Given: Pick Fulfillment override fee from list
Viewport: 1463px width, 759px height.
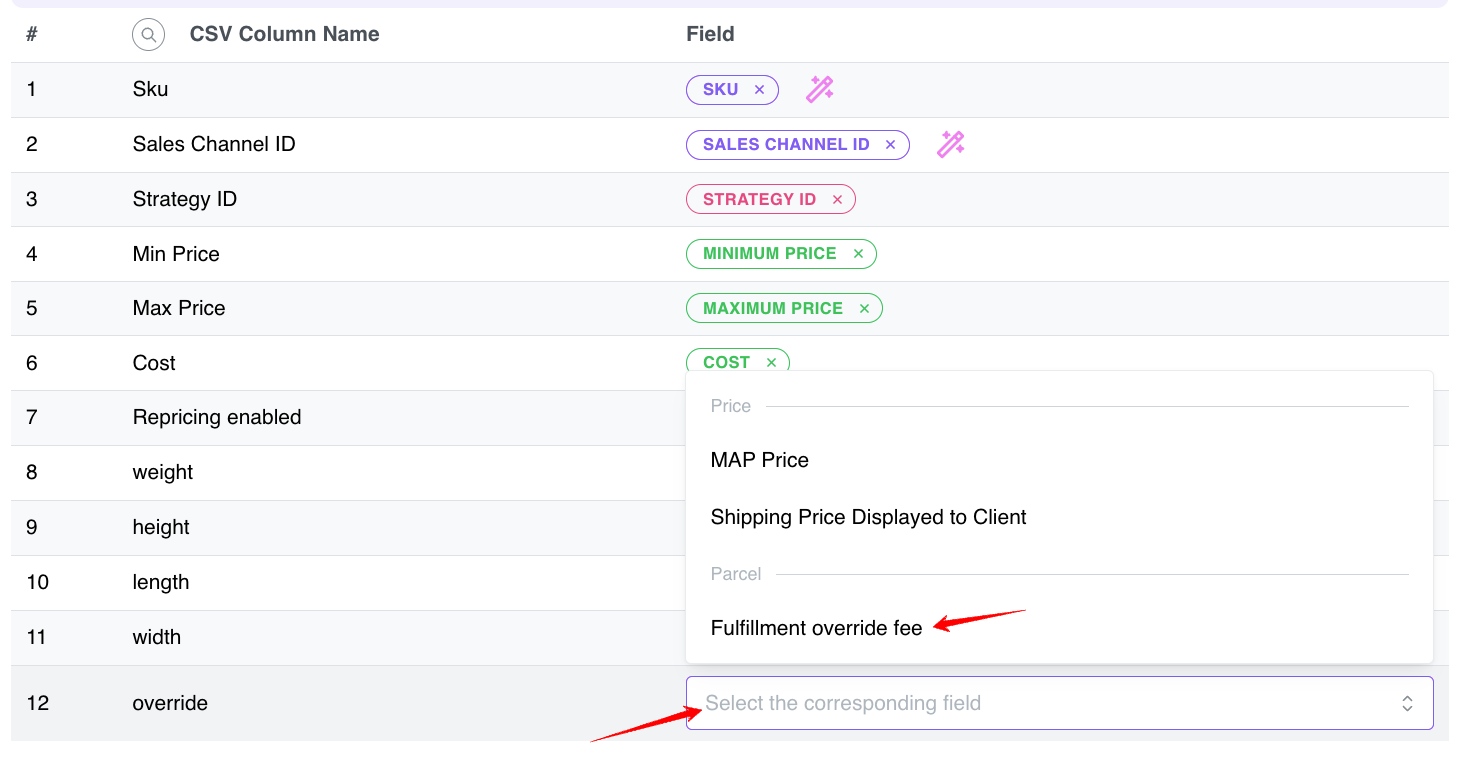Looking at the screenshot, I should click(816, 628).
